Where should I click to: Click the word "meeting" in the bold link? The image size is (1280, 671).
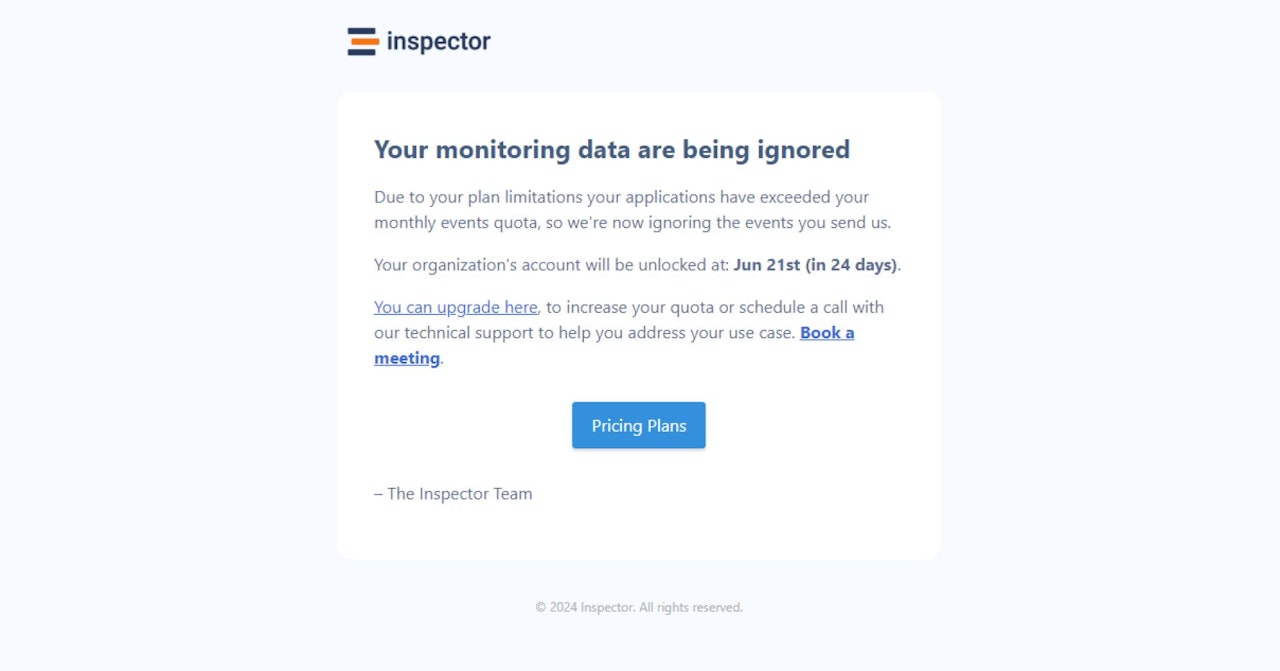[x=407, y=358]
